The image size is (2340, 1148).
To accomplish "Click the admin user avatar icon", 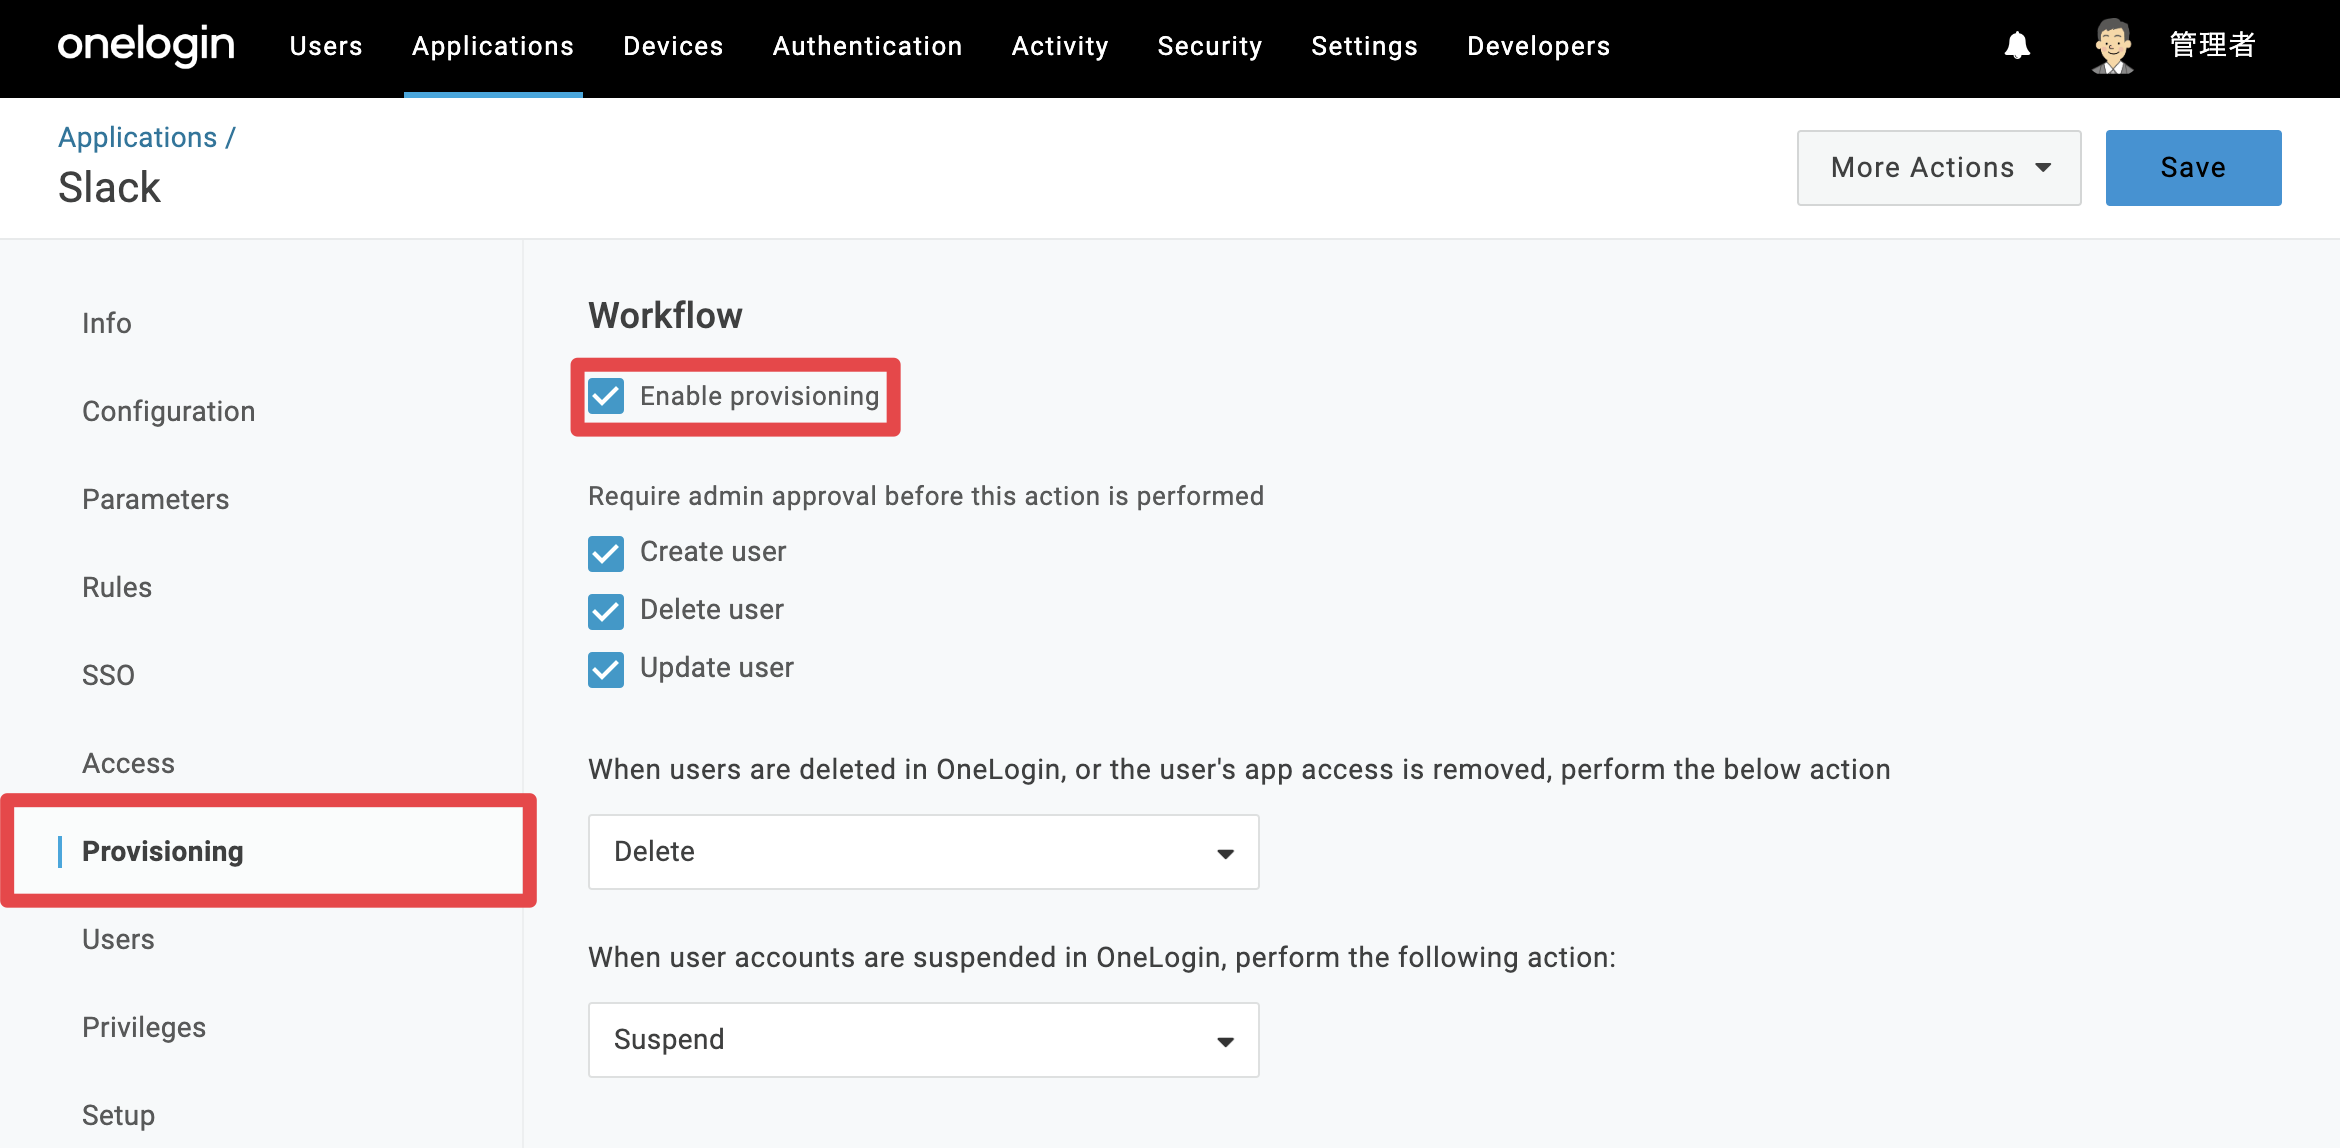I will [x=2112, y=46].
